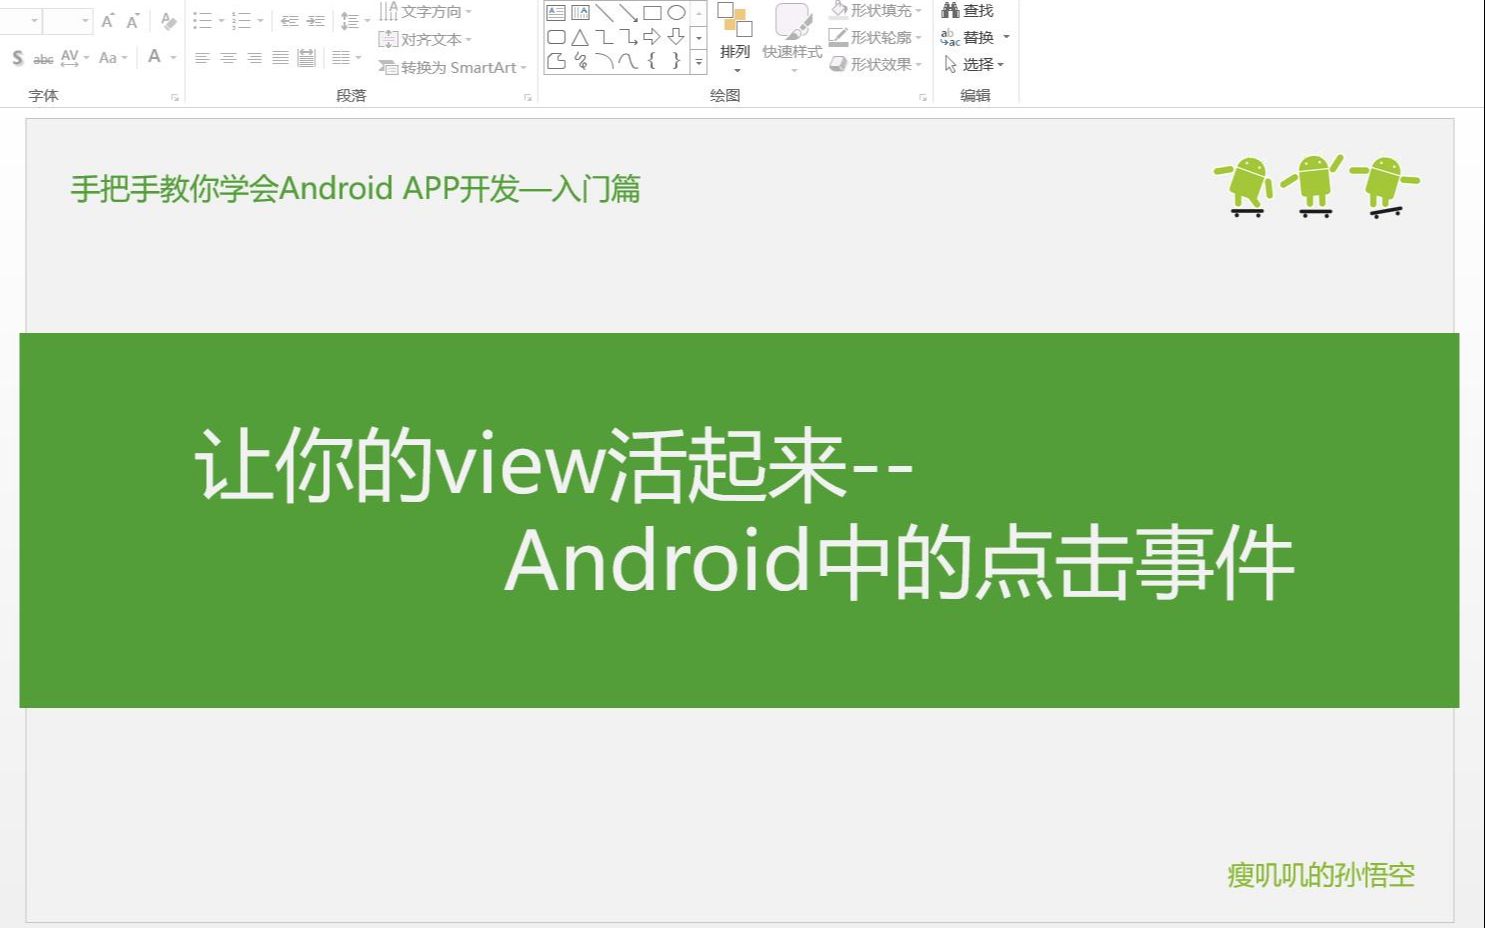Align text right
The image size is (1485, 928).
254,58
